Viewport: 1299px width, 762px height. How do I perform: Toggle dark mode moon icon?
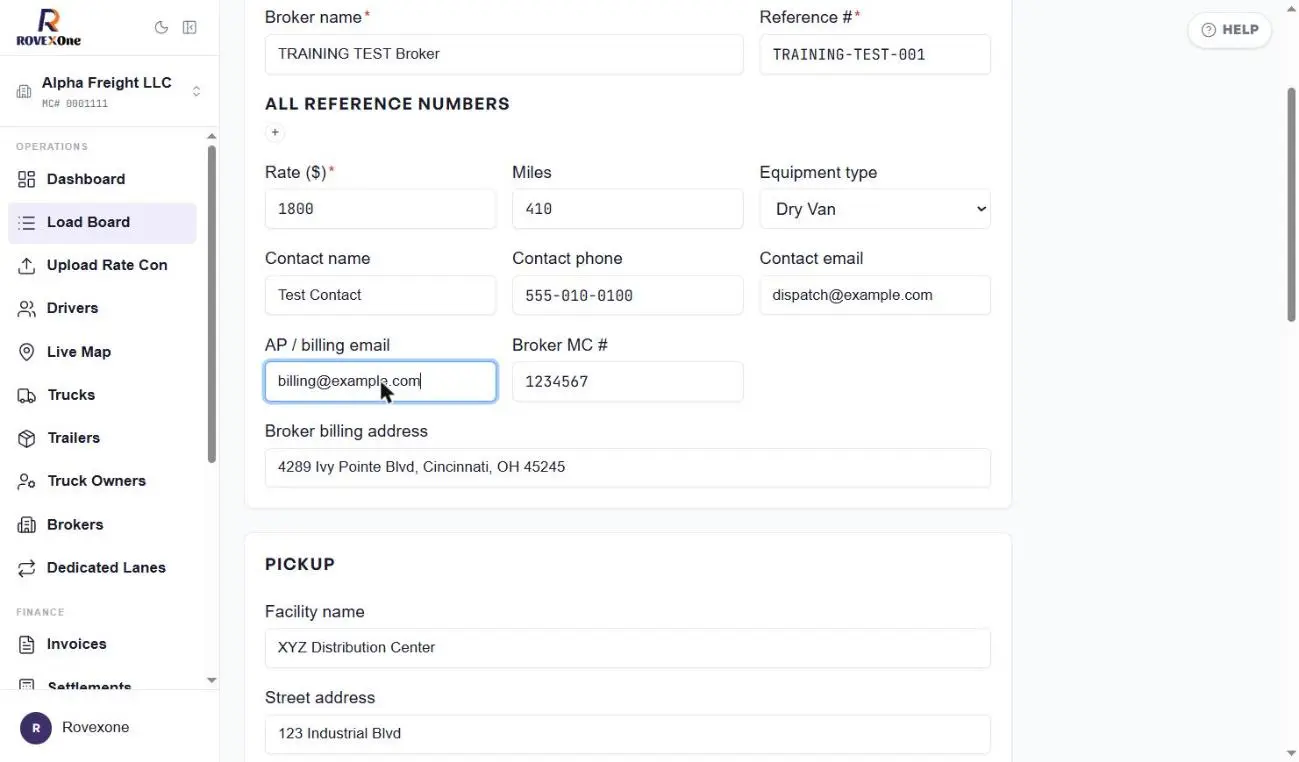pos(161,28)
